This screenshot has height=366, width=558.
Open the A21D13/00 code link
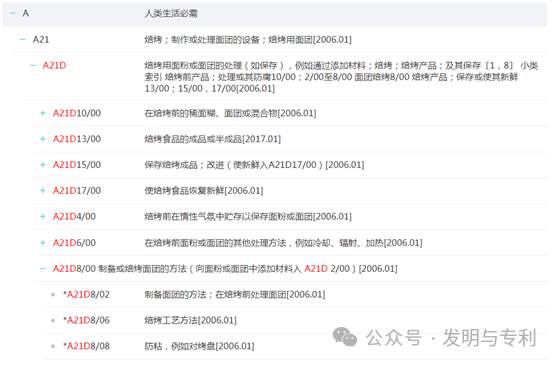tap(77, 139)
